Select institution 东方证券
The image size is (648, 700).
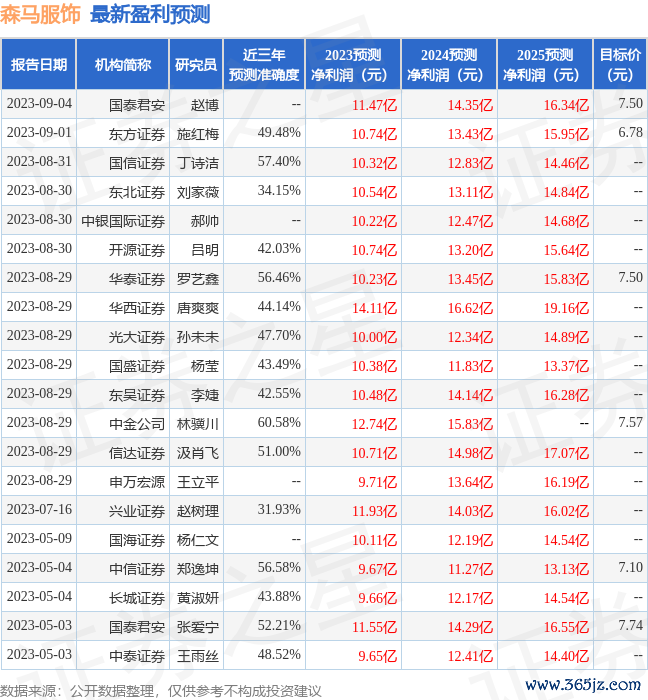137,134
